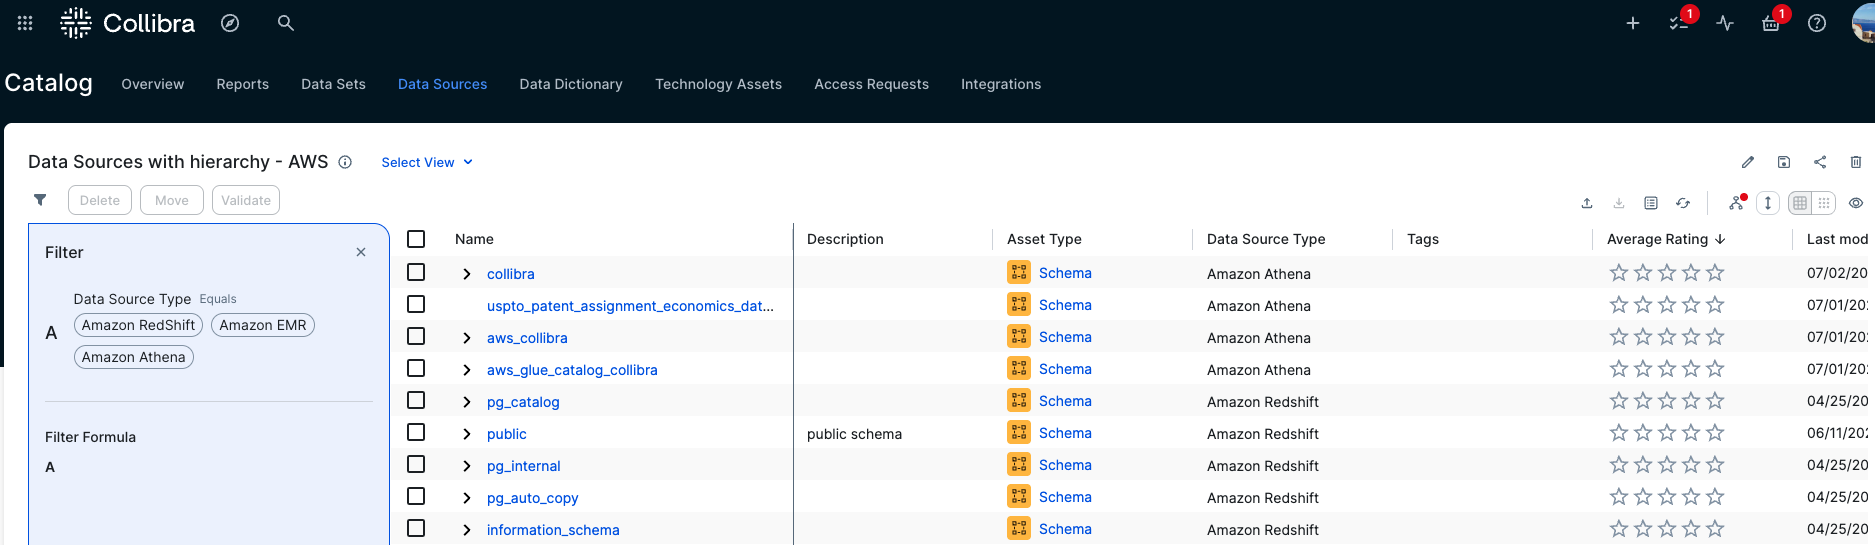Check the pg_internal row checkbox

[416, 465]
